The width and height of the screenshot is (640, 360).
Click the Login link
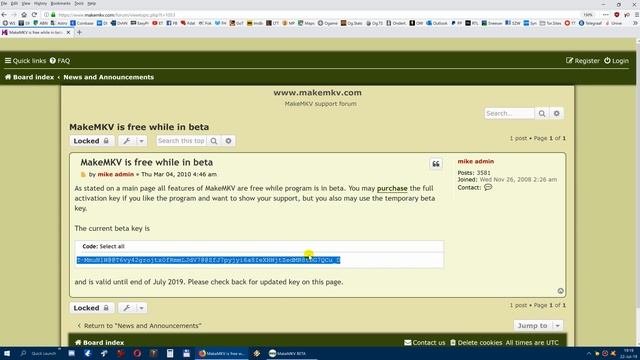tap(616, 61)
